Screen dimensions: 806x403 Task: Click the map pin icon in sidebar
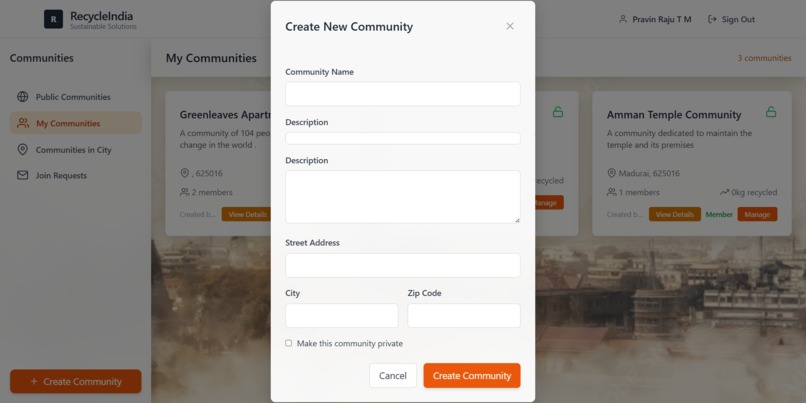point(23,150)
